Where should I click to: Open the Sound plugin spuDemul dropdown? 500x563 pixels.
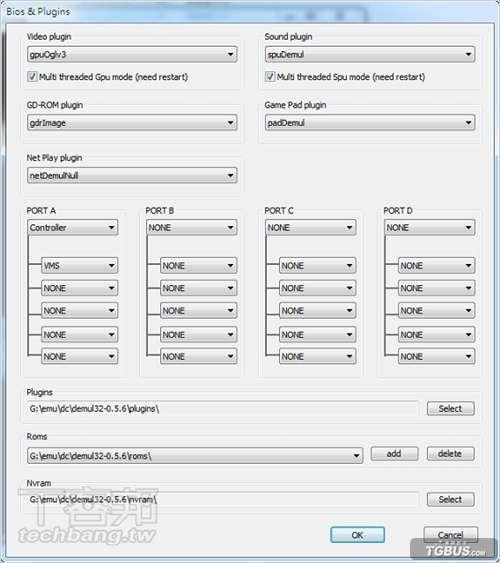coord(370,55)
